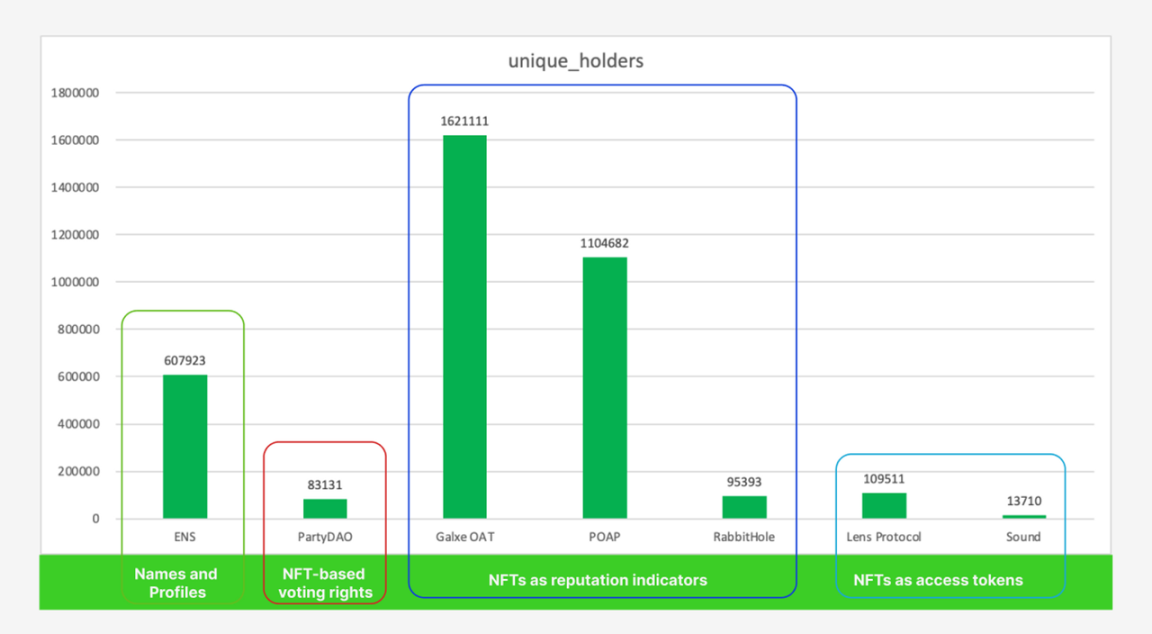Image resolution: width=1152 pixels, height=634 pixels.
Task: Click "NFTs as reputation indicators" text
Action: [x=597, y=580]
